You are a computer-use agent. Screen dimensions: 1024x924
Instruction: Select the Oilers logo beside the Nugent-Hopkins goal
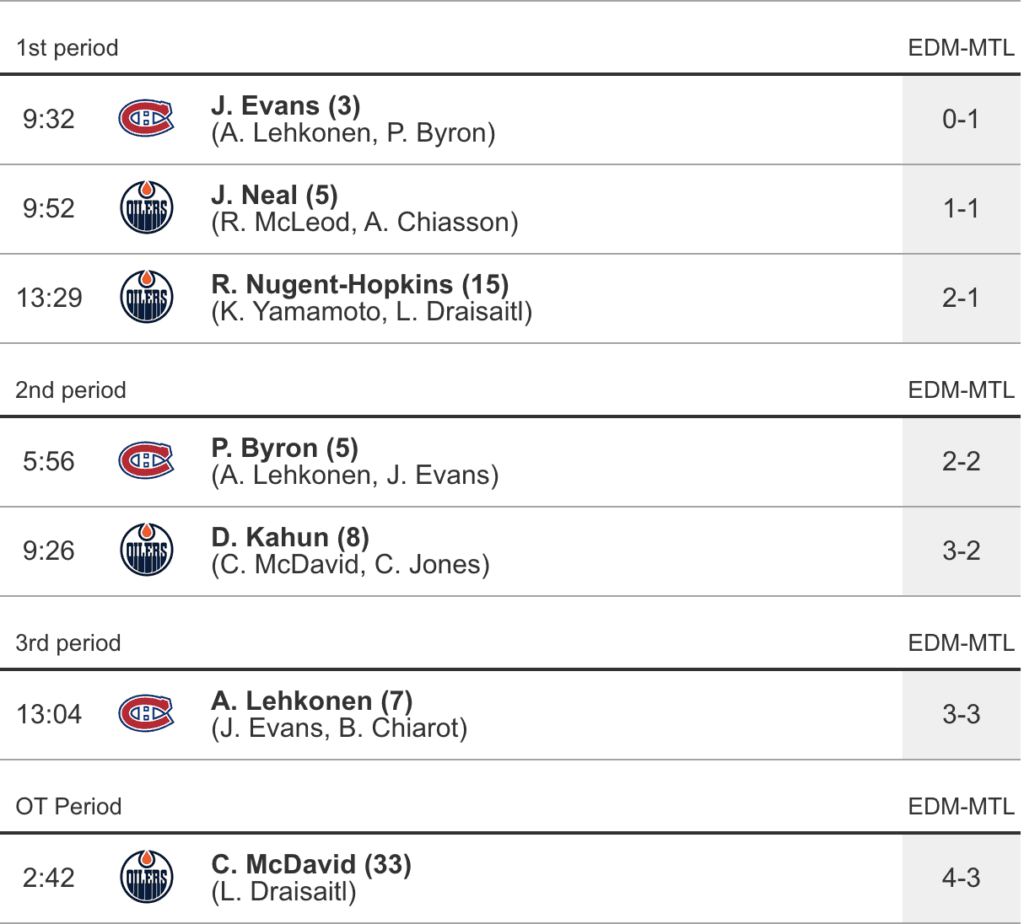point(146,297)
